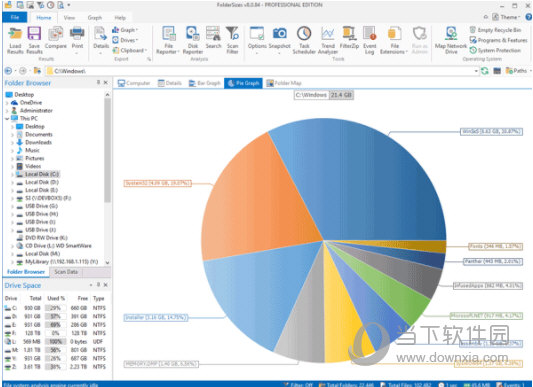The height and width of the screenshot is (387, 533).
Task: Open the address path dropdown arrow
Action: [x=476, y=71]
